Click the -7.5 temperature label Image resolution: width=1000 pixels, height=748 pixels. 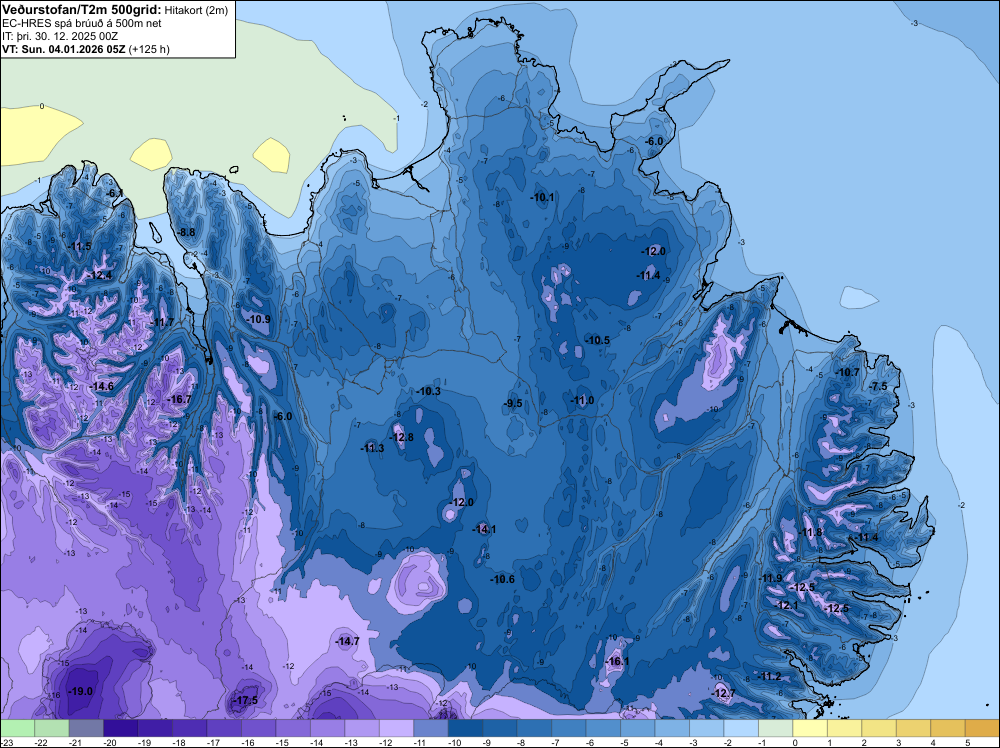(x=878, y=386)
